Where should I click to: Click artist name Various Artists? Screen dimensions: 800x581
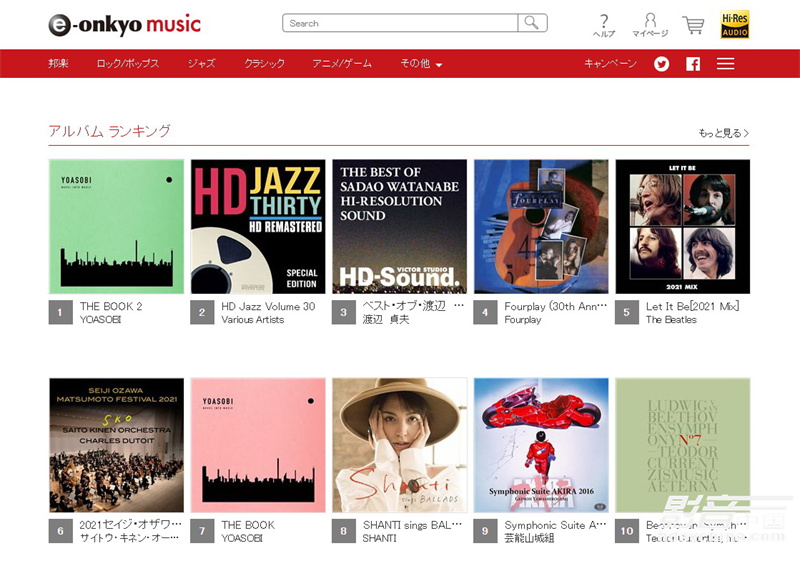(x=253, y=320)
